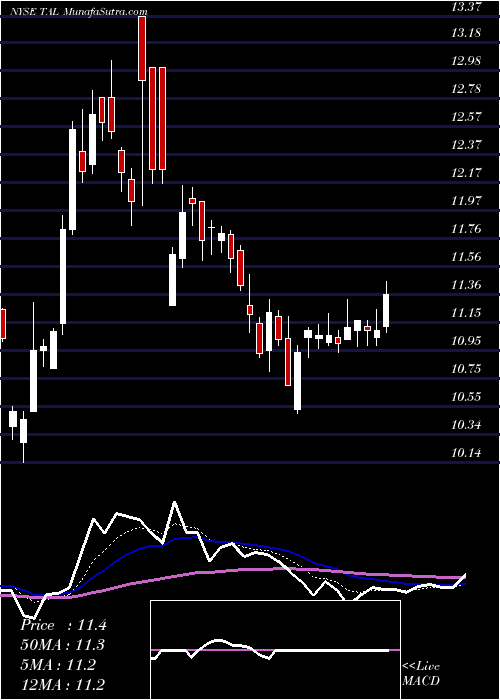Click inside the Live MACD inset chart
The image size is (500, 700).
click(275, 650)
